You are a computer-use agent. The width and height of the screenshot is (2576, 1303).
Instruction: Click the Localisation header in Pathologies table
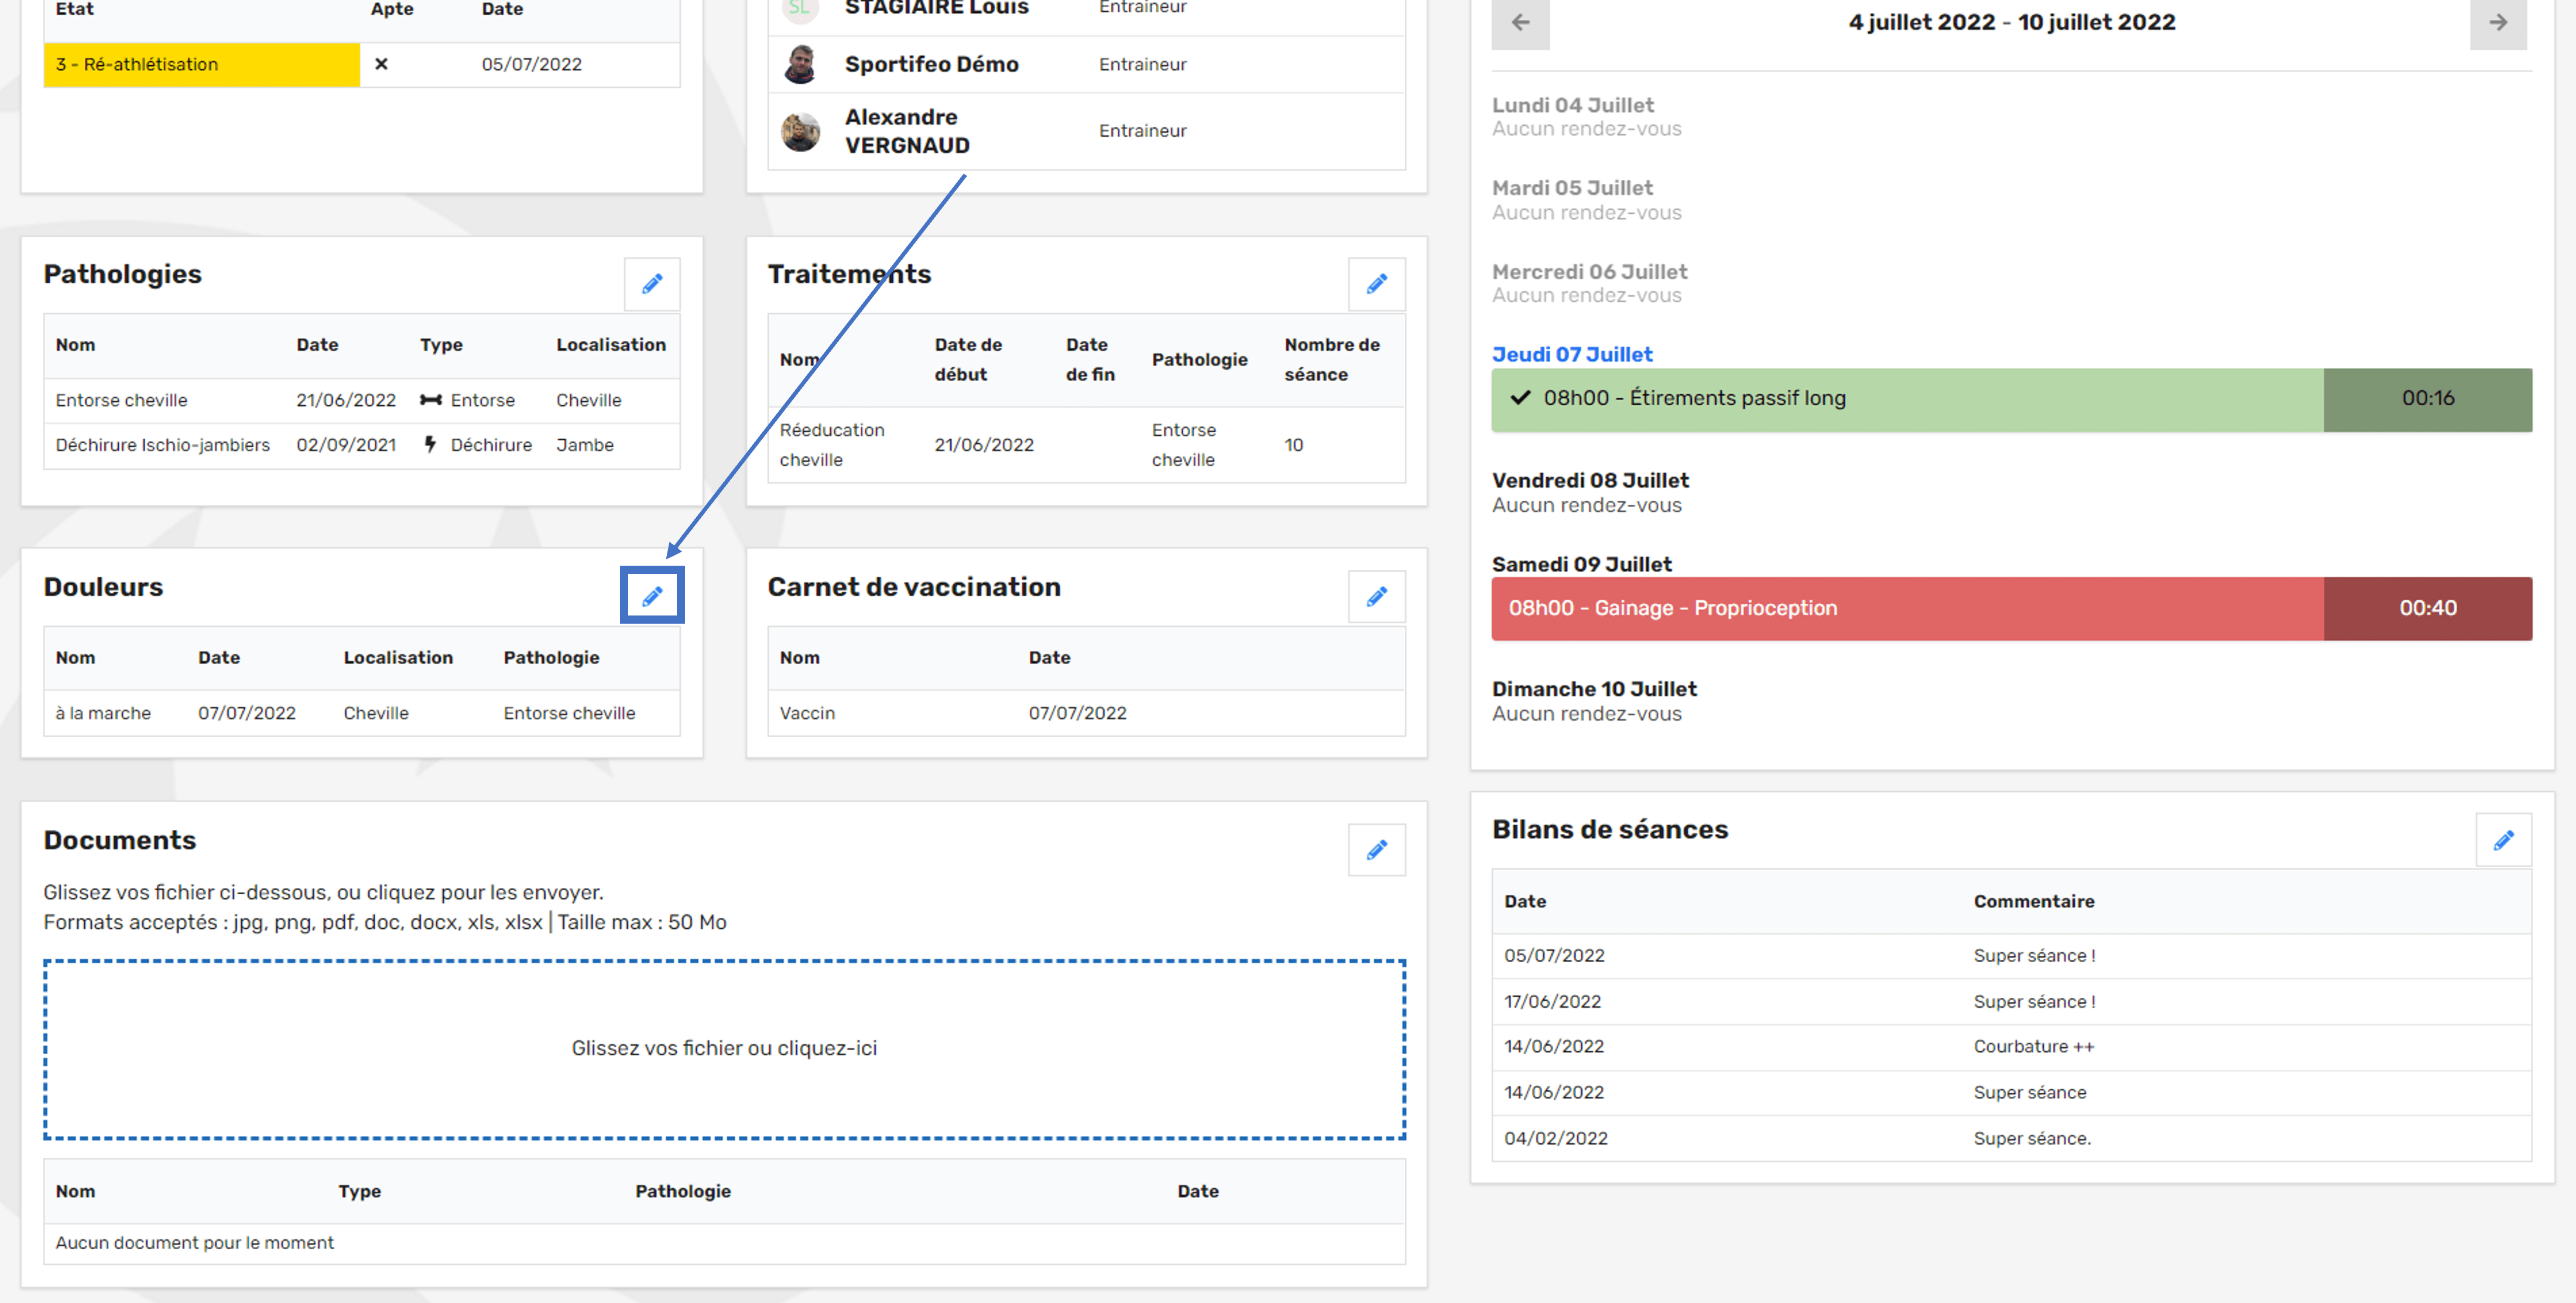pos(610,345)
